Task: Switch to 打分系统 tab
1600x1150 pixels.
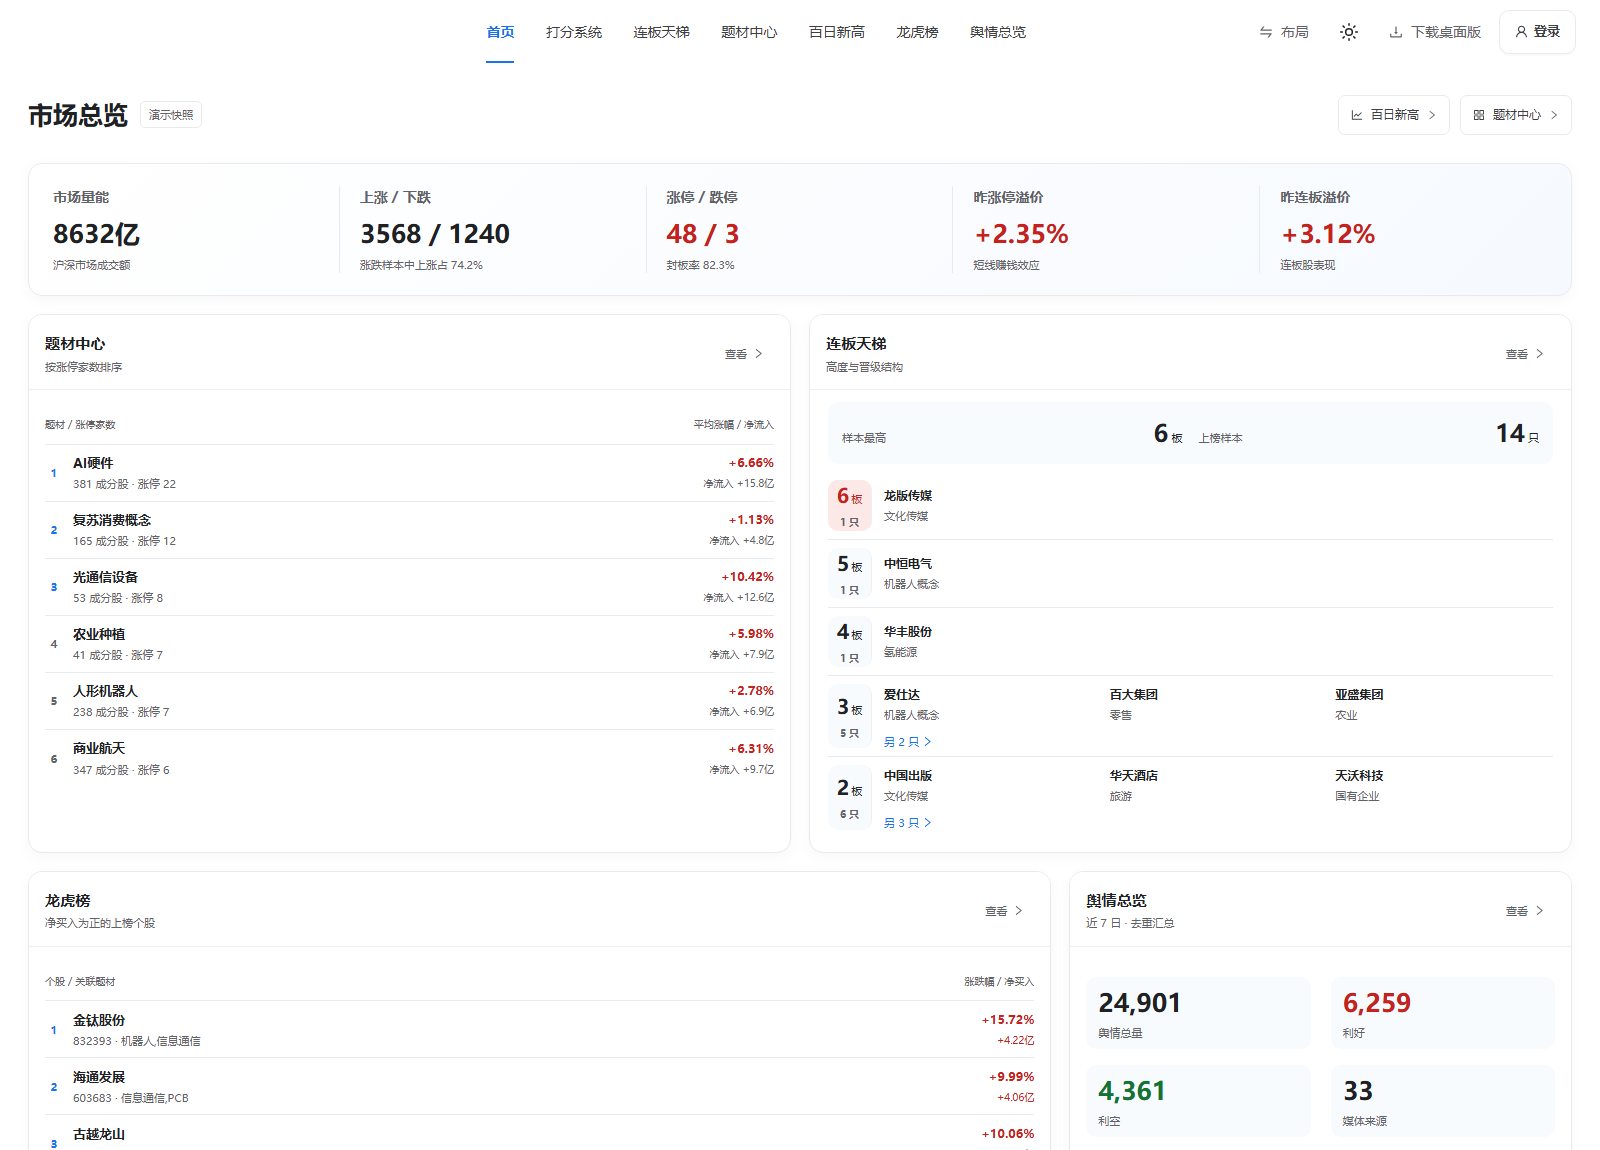Action: click(x=574, y=32)
